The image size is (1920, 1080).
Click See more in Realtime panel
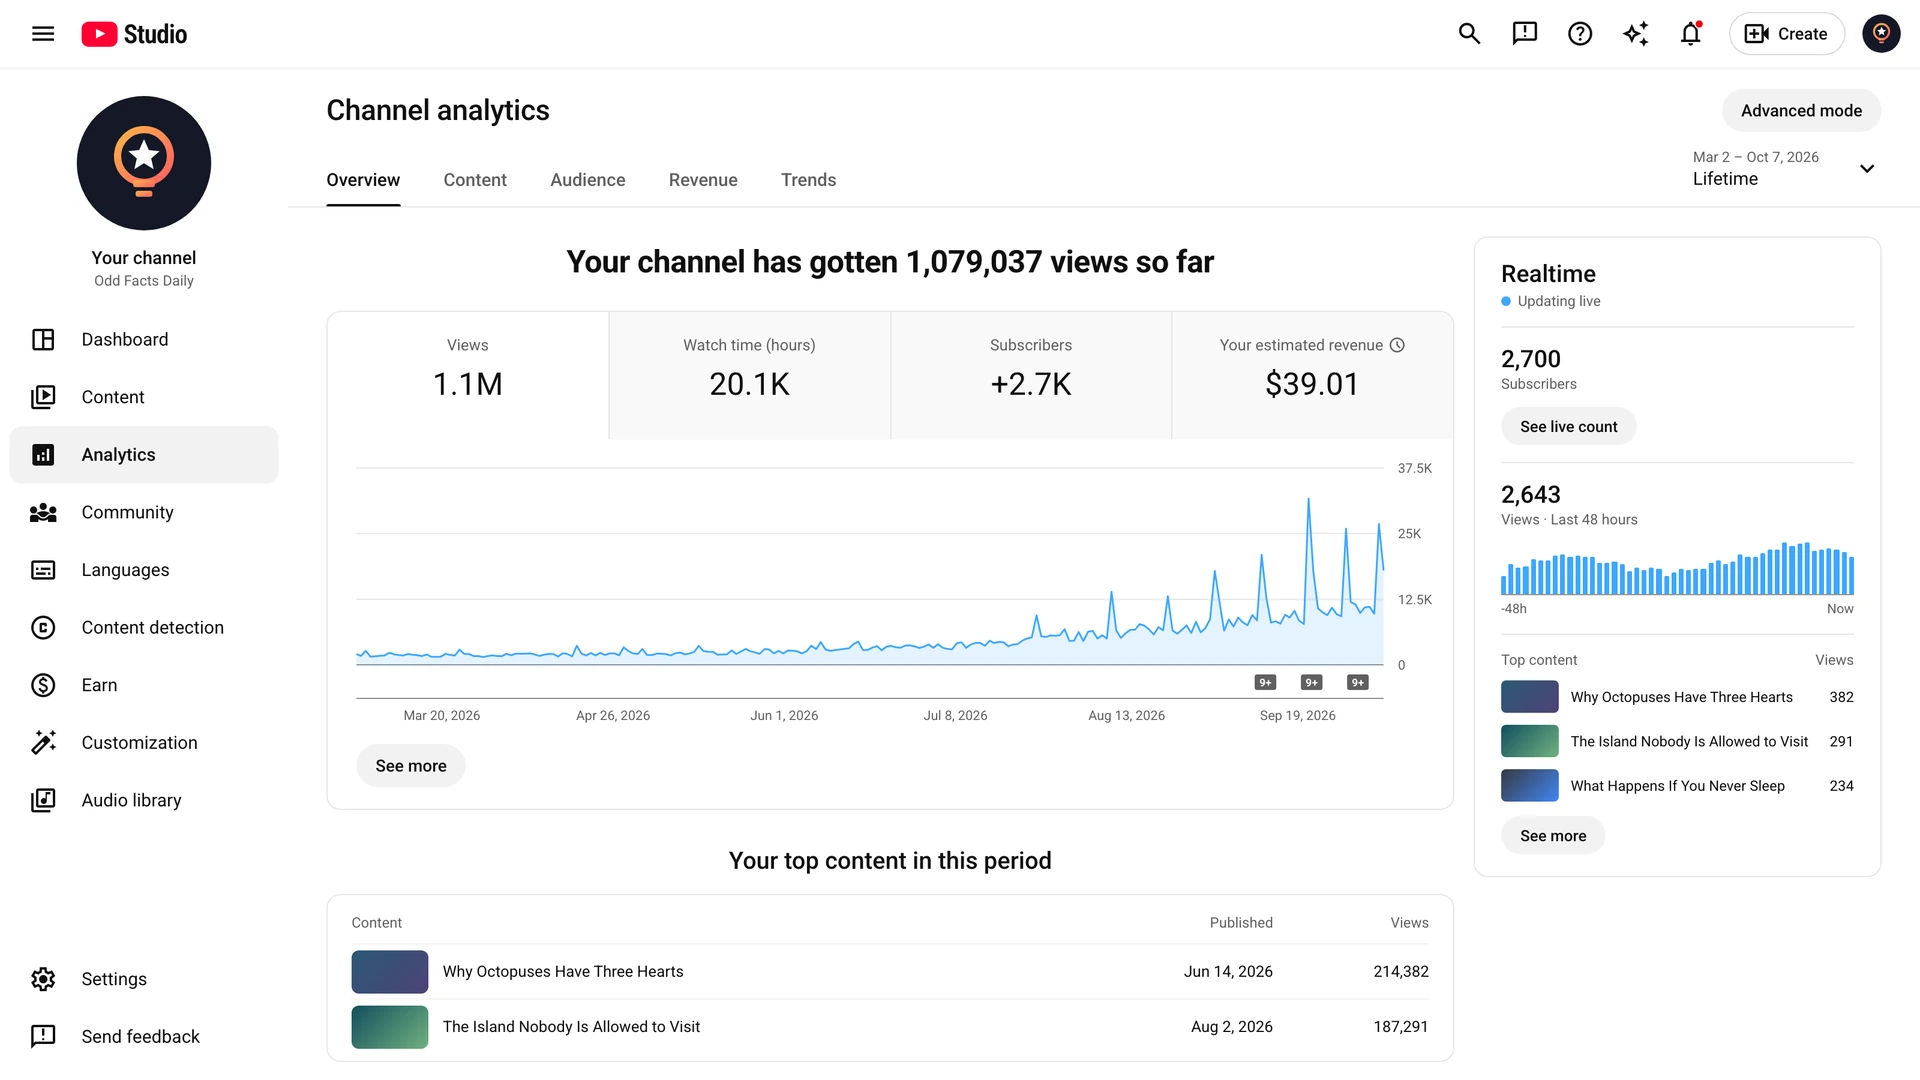1553,836
